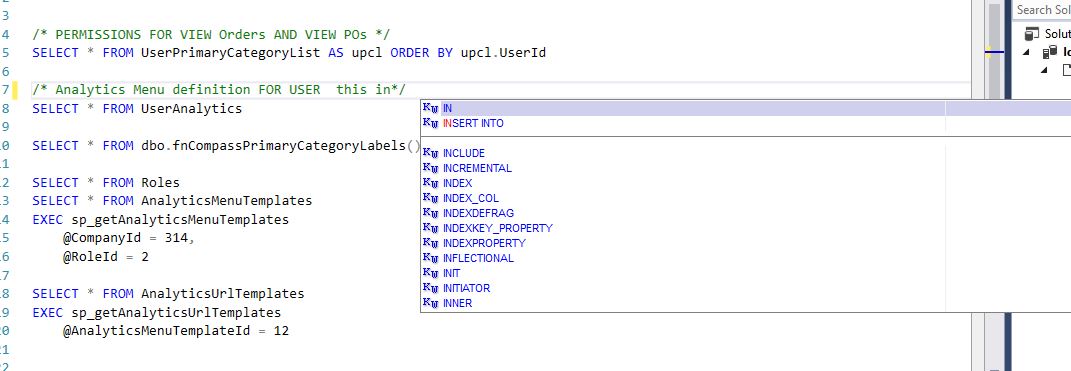Image resolution: width=1071 pixels, height=371 pixels.
Task: Click the server project icon under Solution
Action: [1050, 53]
